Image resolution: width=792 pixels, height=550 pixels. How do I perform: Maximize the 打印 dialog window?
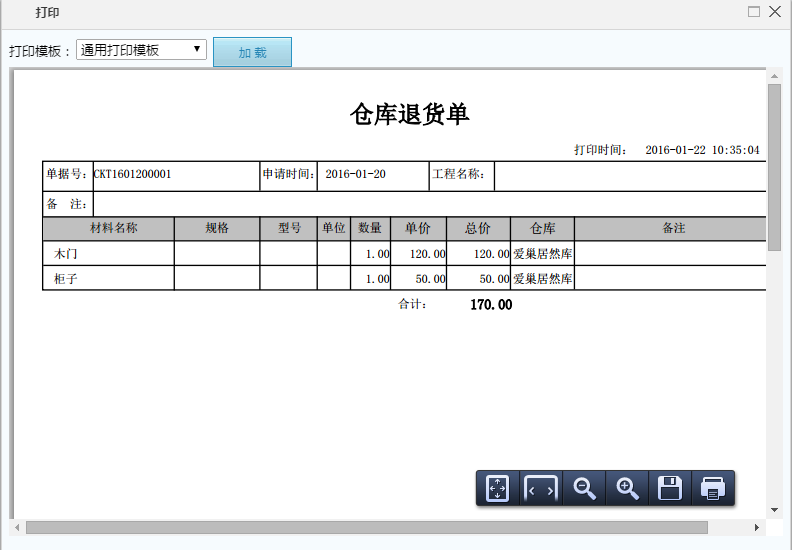pos(754,12)
